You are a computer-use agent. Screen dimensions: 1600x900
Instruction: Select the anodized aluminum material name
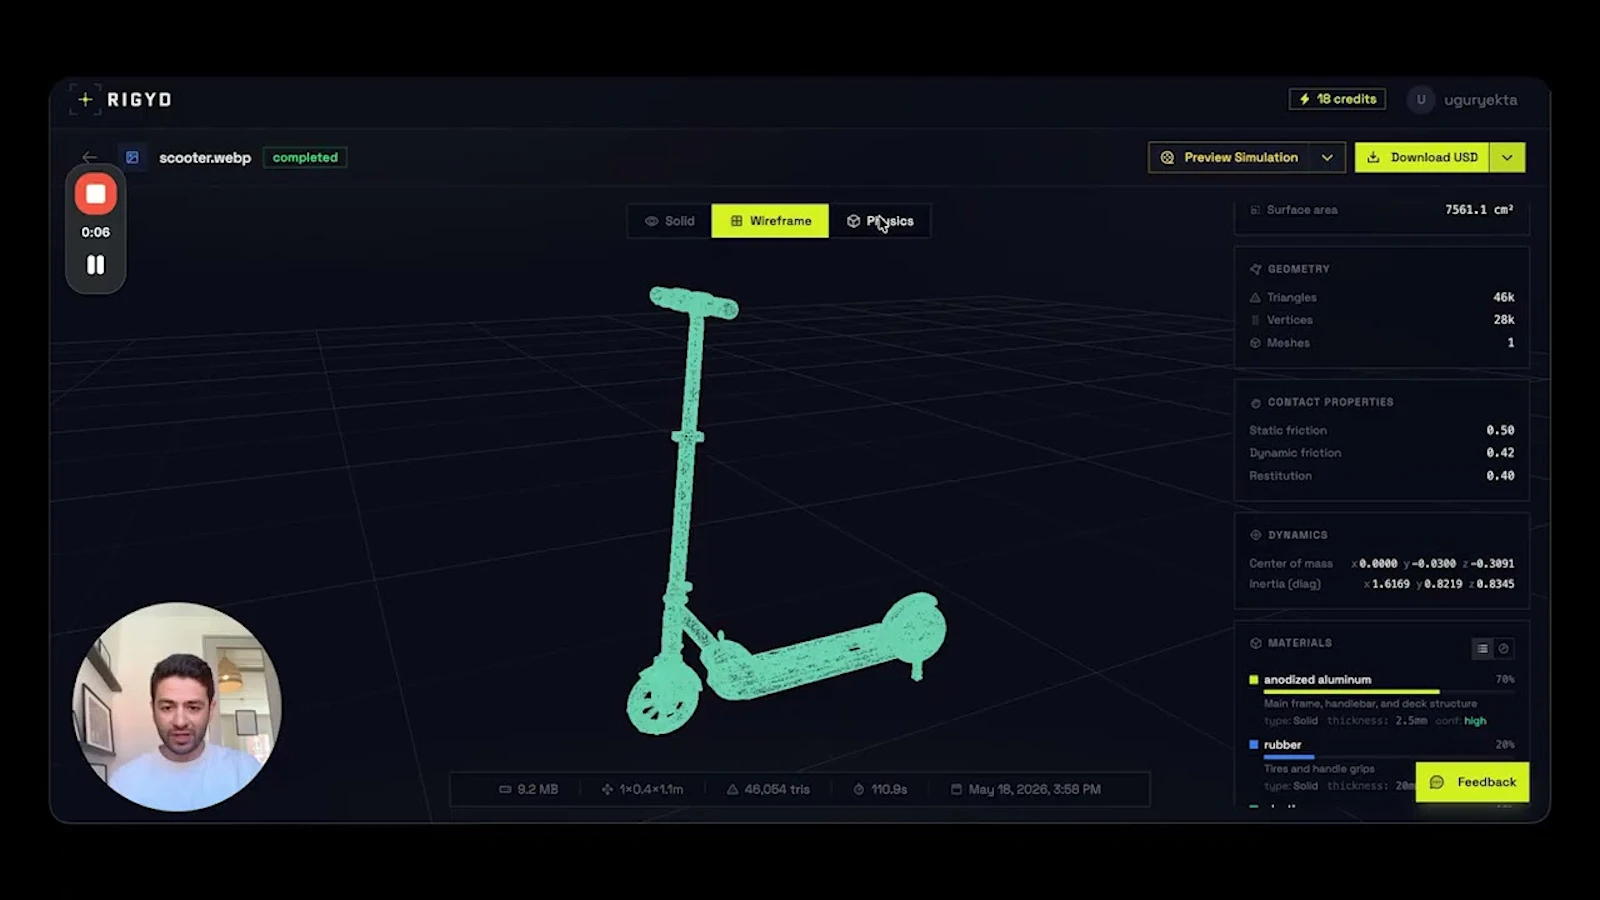coord(1317,680)
